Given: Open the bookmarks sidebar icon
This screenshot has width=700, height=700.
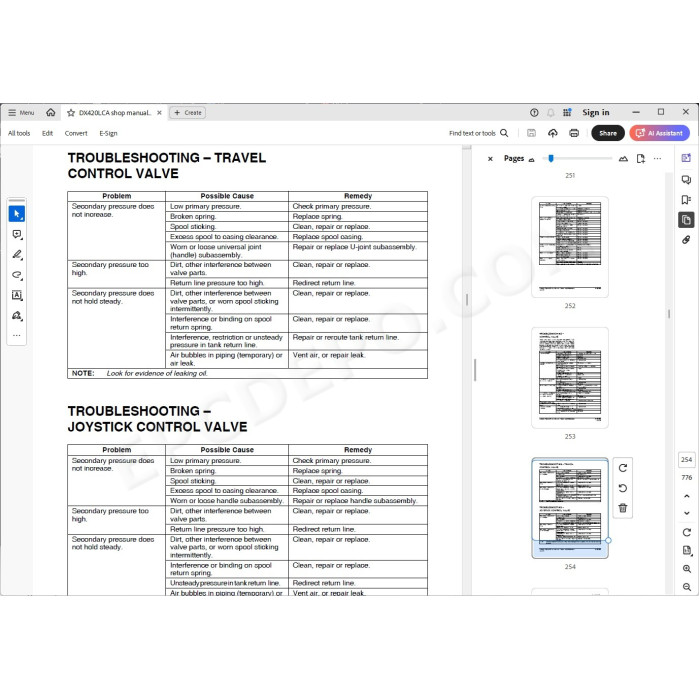Looking at the screenshot, I should 686,200.
